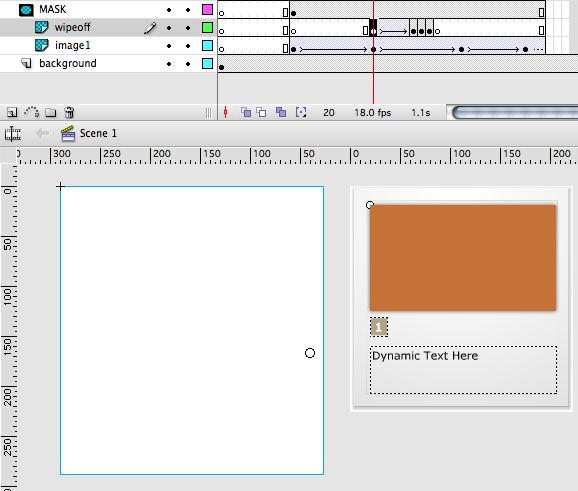
Task: Click the Center Frame icon
Action: 226,112
